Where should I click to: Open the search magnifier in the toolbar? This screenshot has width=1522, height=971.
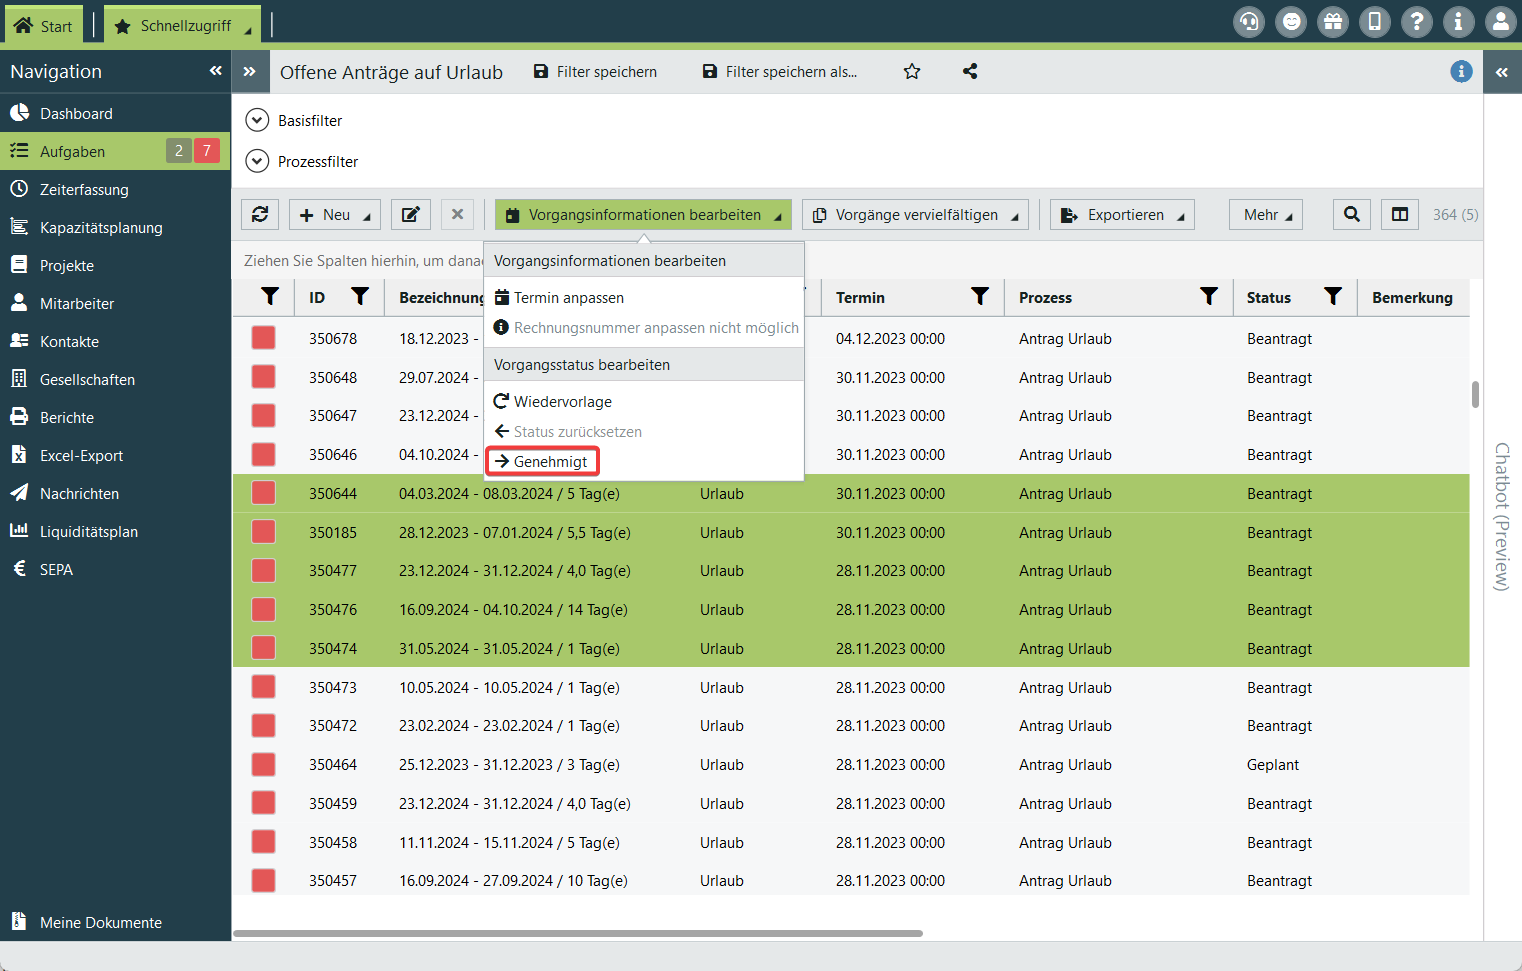pos(1351,214)
